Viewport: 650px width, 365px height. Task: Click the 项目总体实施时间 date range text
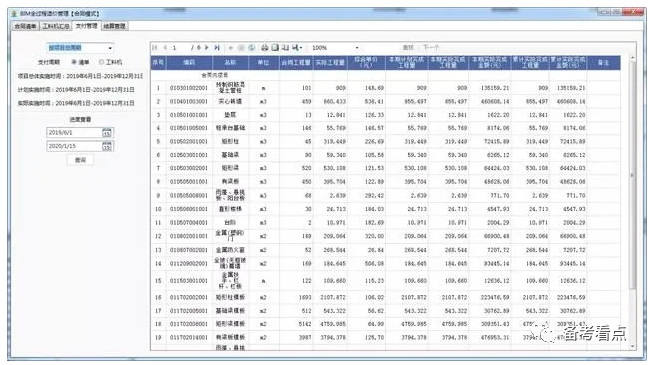80,76
